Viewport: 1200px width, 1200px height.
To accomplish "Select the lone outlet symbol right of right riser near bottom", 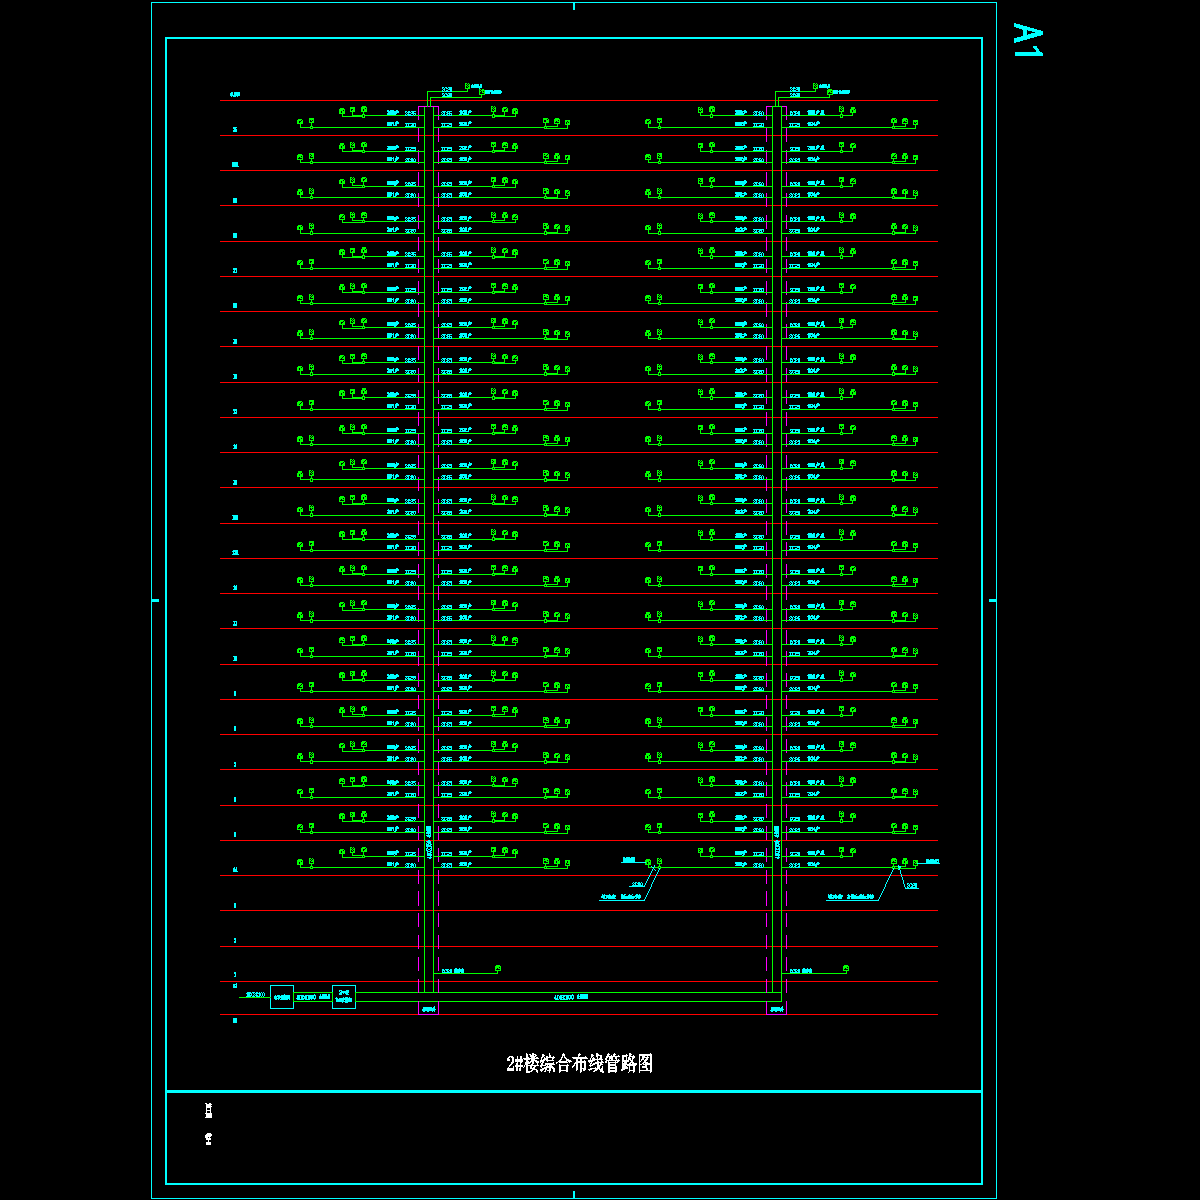I will [x=846, y=969].
